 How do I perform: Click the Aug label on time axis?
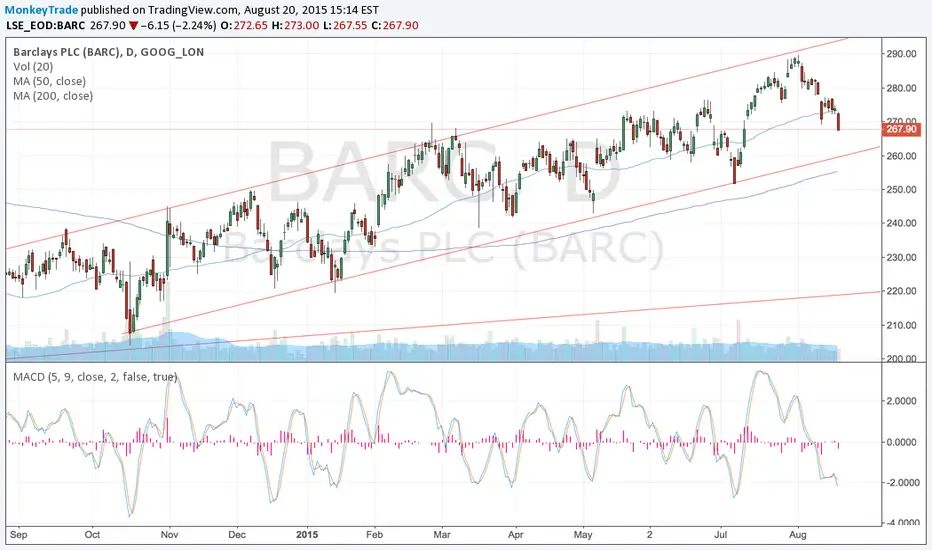798,535
